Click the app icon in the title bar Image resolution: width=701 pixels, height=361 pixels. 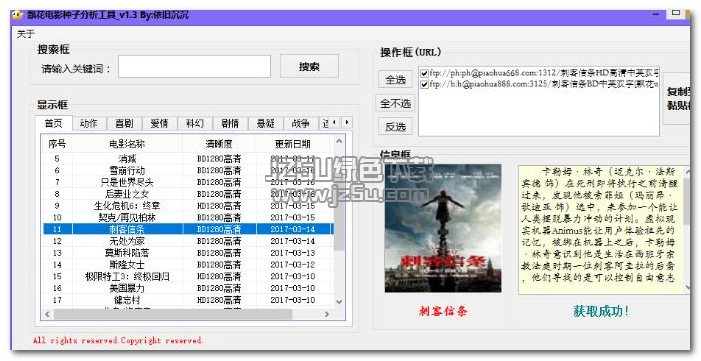click(17, 15)
